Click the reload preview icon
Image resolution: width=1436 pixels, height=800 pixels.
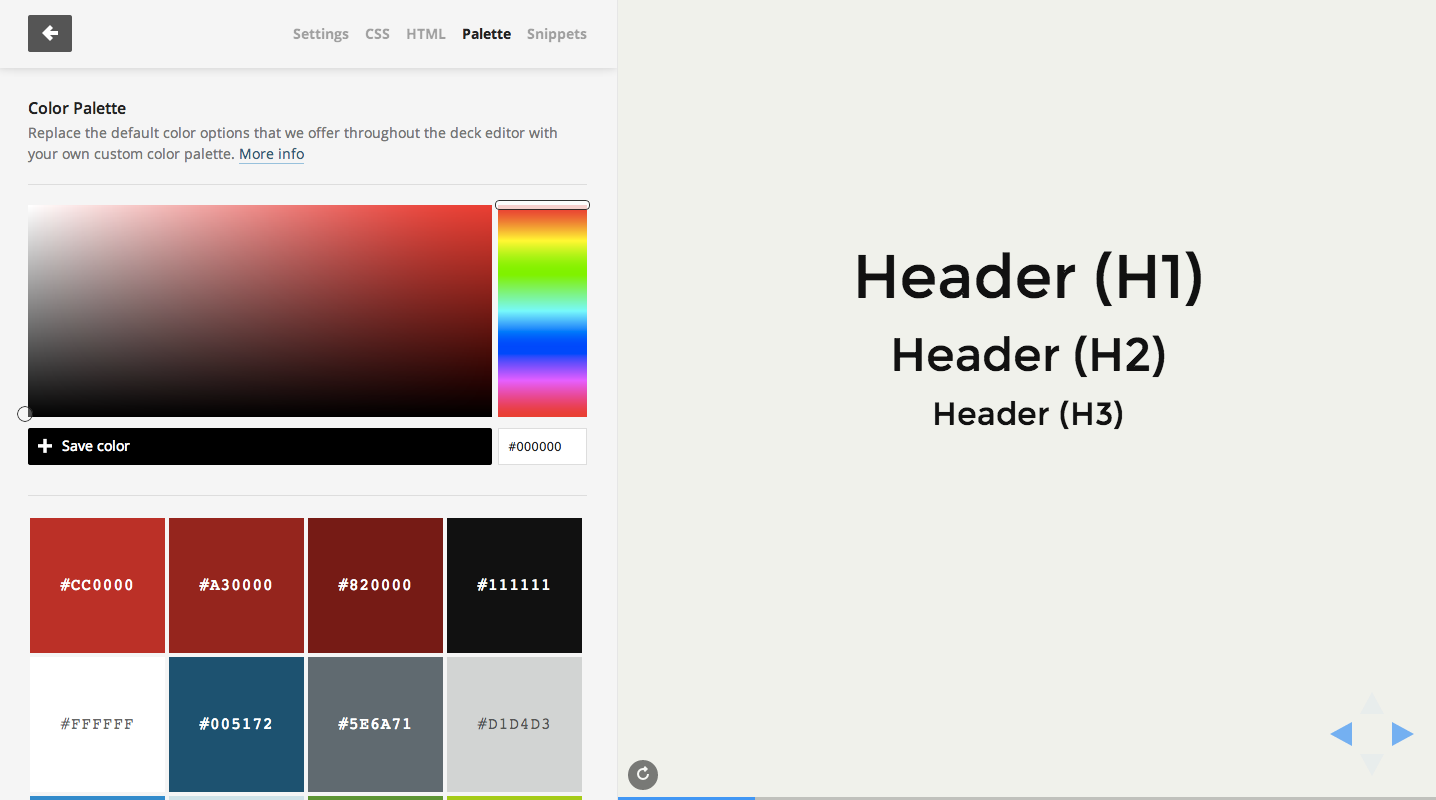click(643, 774)
